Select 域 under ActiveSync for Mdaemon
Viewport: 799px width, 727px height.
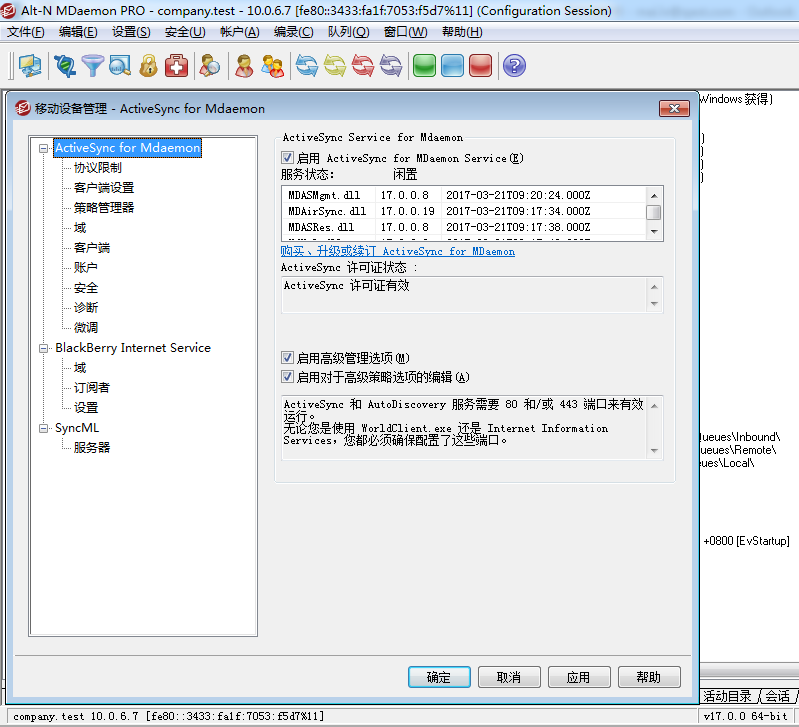point(80,228)
